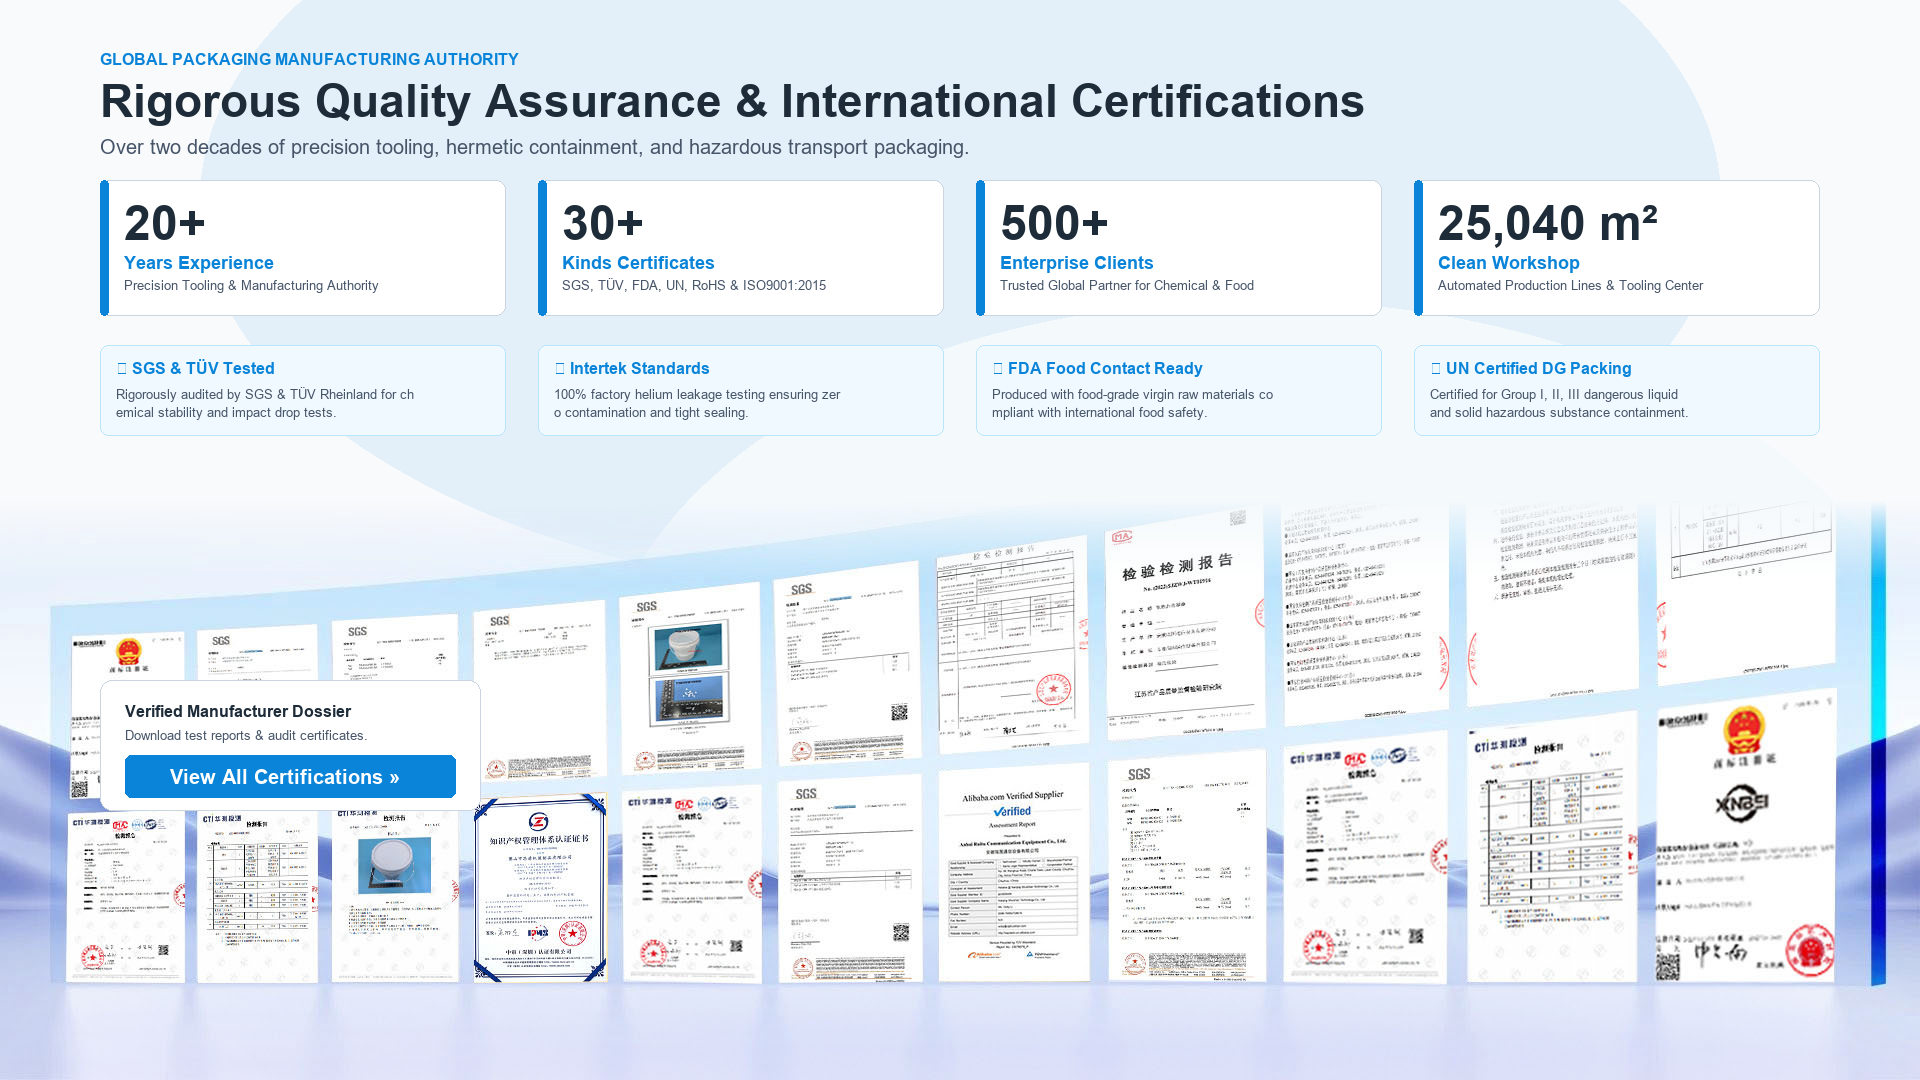Open SGS report showing two bucket photos

coord(690,680)
